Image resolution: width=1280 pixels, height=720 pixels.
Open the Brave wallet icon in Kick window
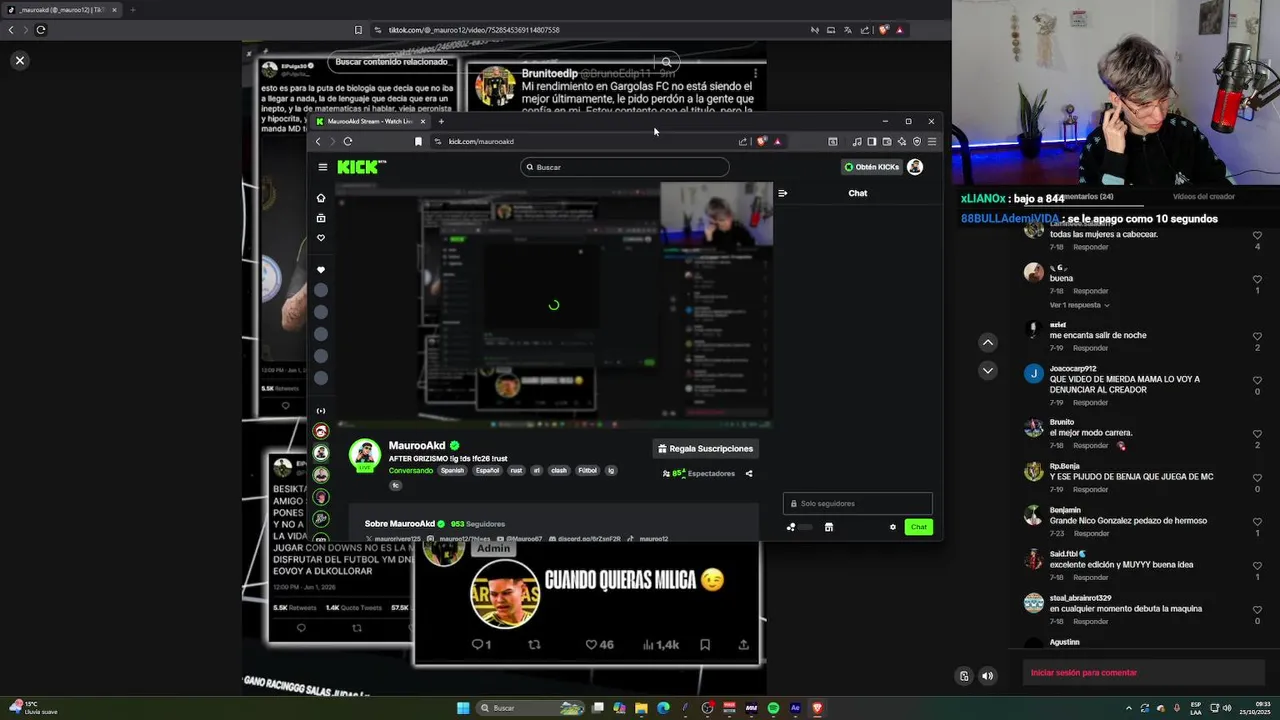pyautogui.click(x=887, y=141)
